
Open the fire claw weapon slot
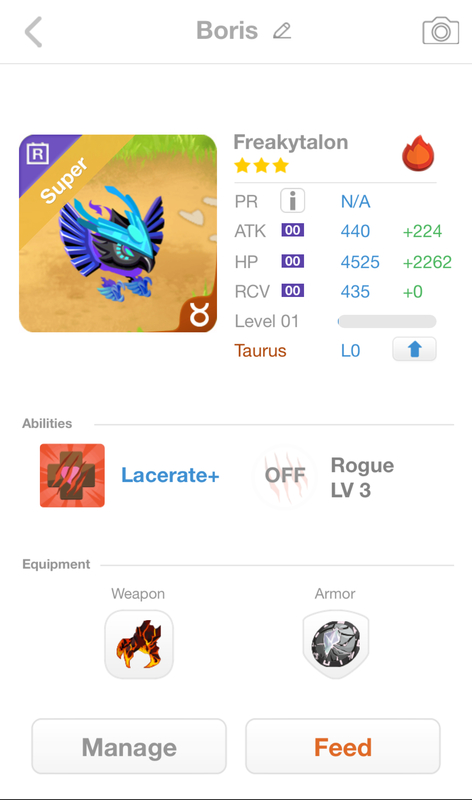pos(139,644)
